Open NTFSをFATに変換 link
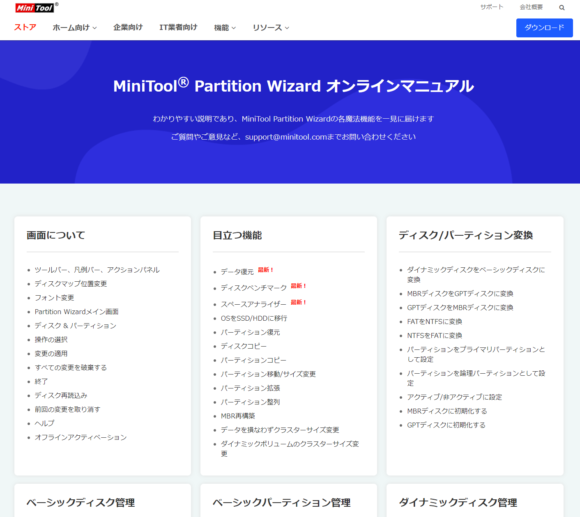 435,335
